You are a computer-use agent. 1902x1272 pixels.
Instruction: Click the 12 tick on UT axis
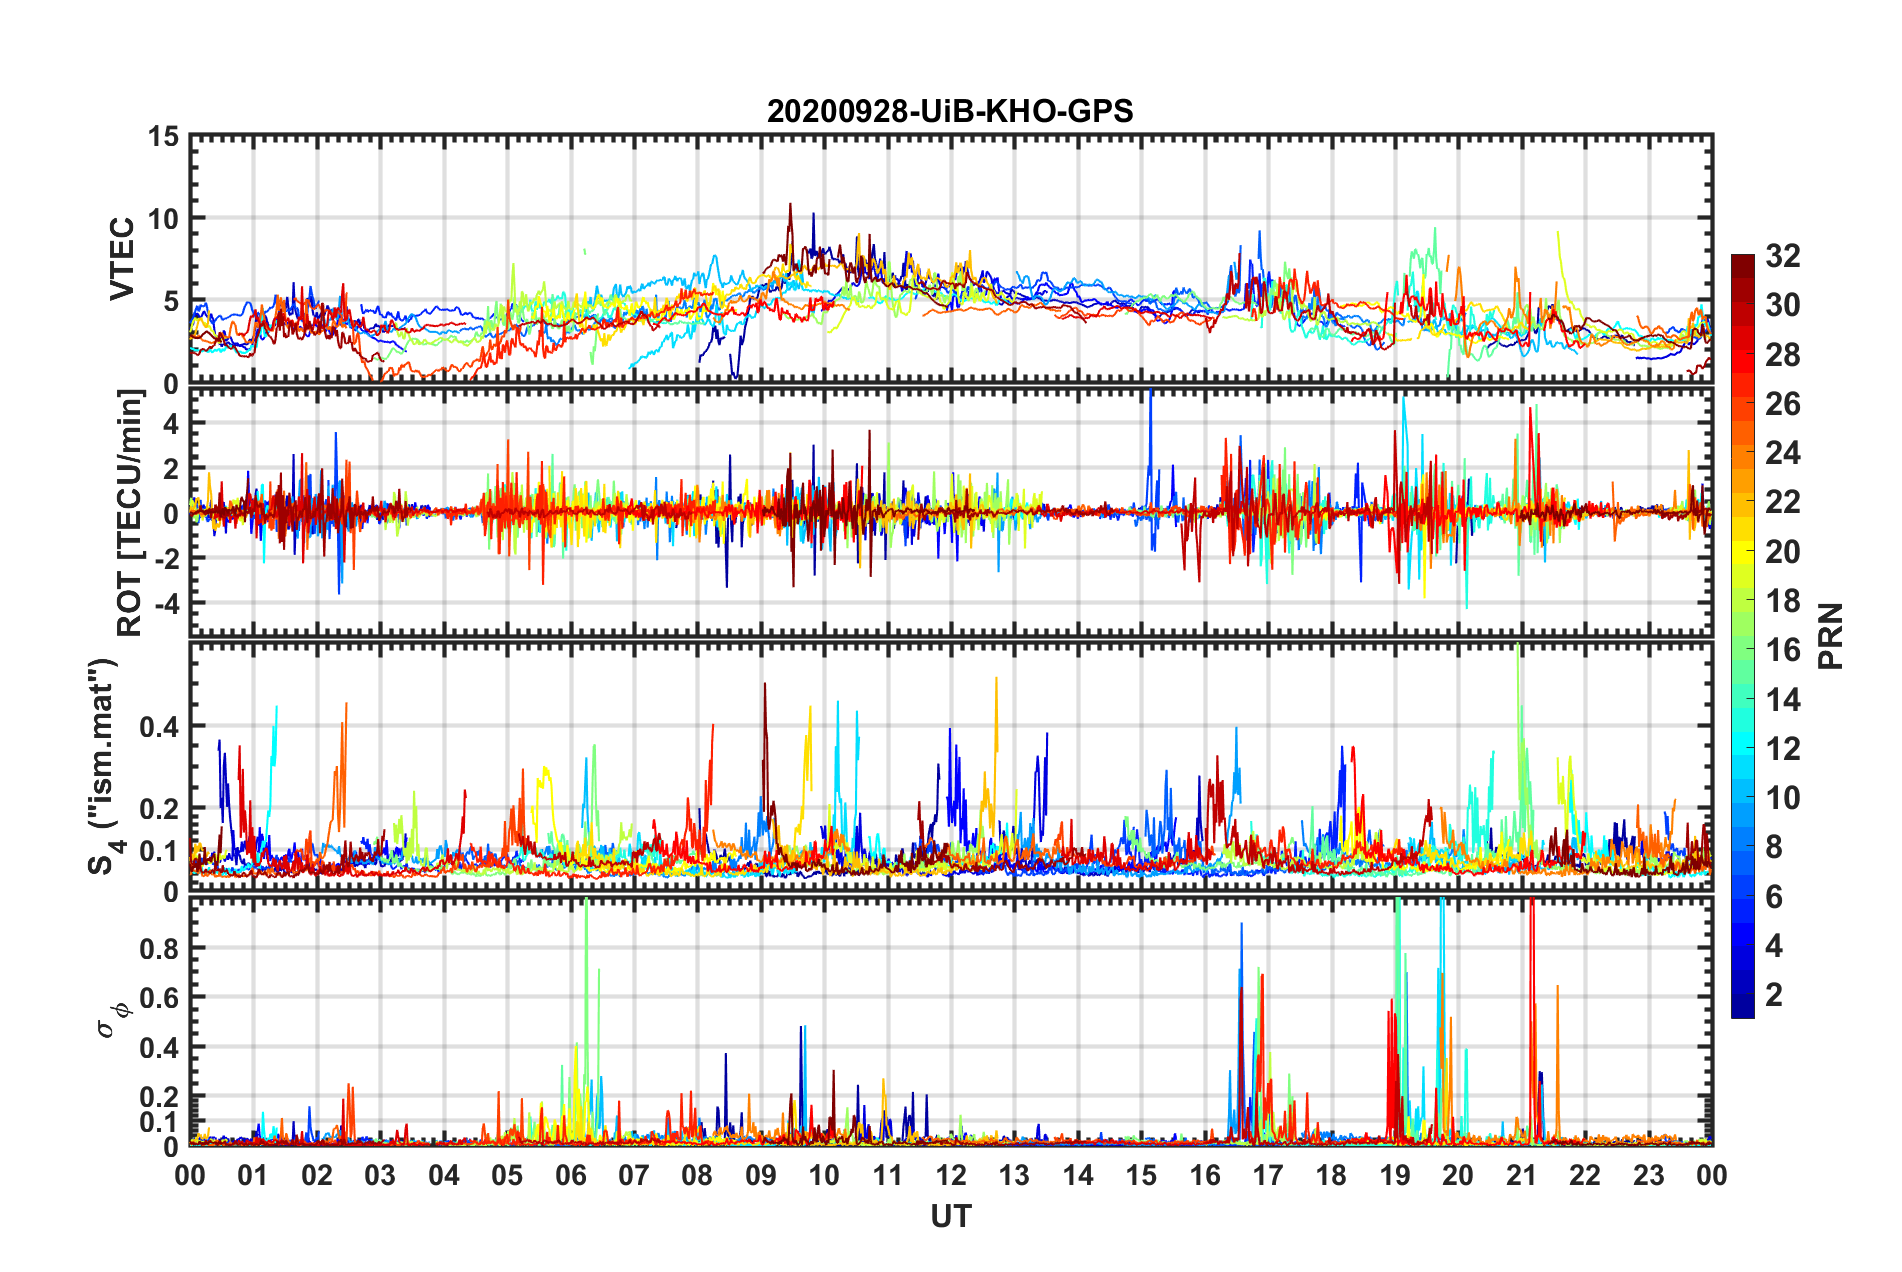click(950, 1175)
